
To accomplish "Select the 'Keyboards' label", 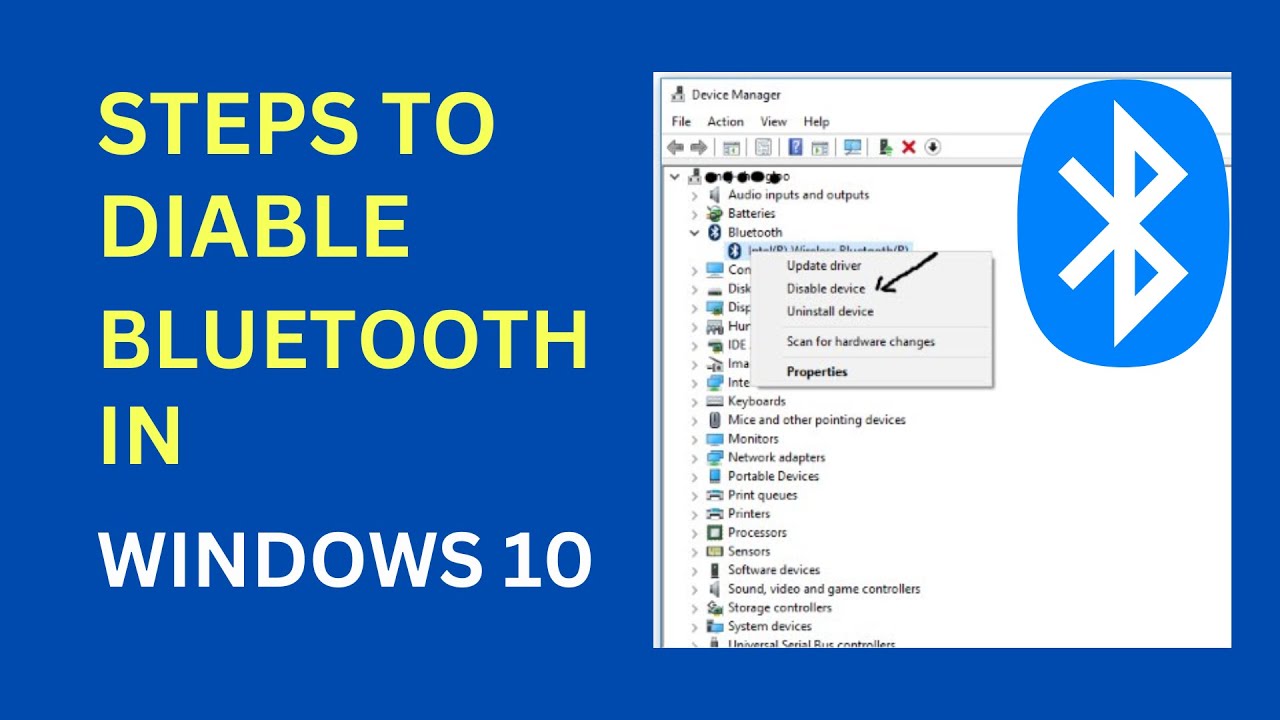I will [x=757, y=401].
